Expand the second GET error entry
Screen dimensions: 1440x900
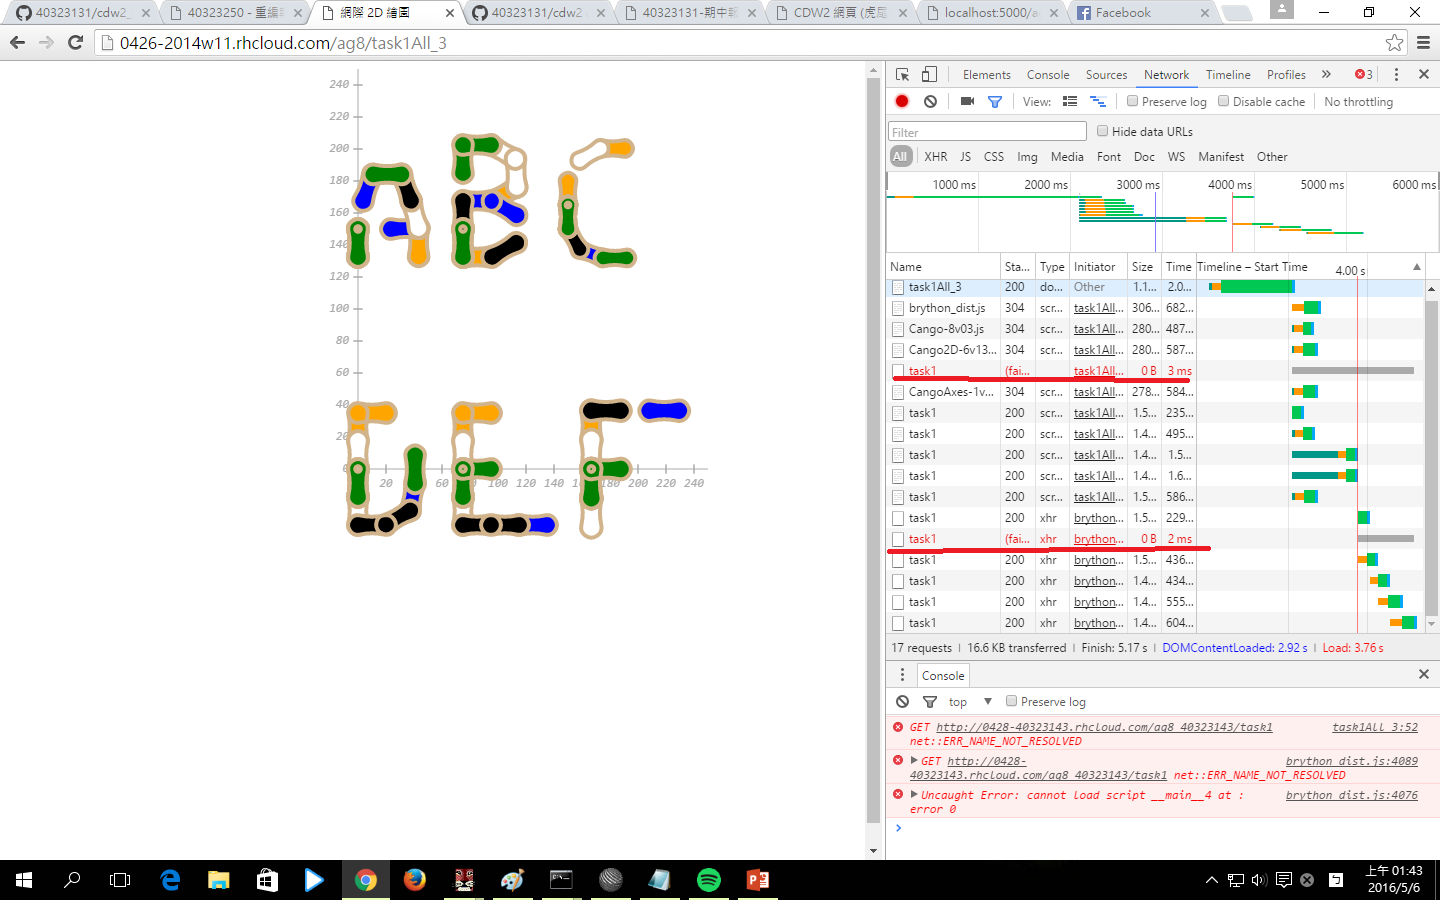tap(913, 761)
